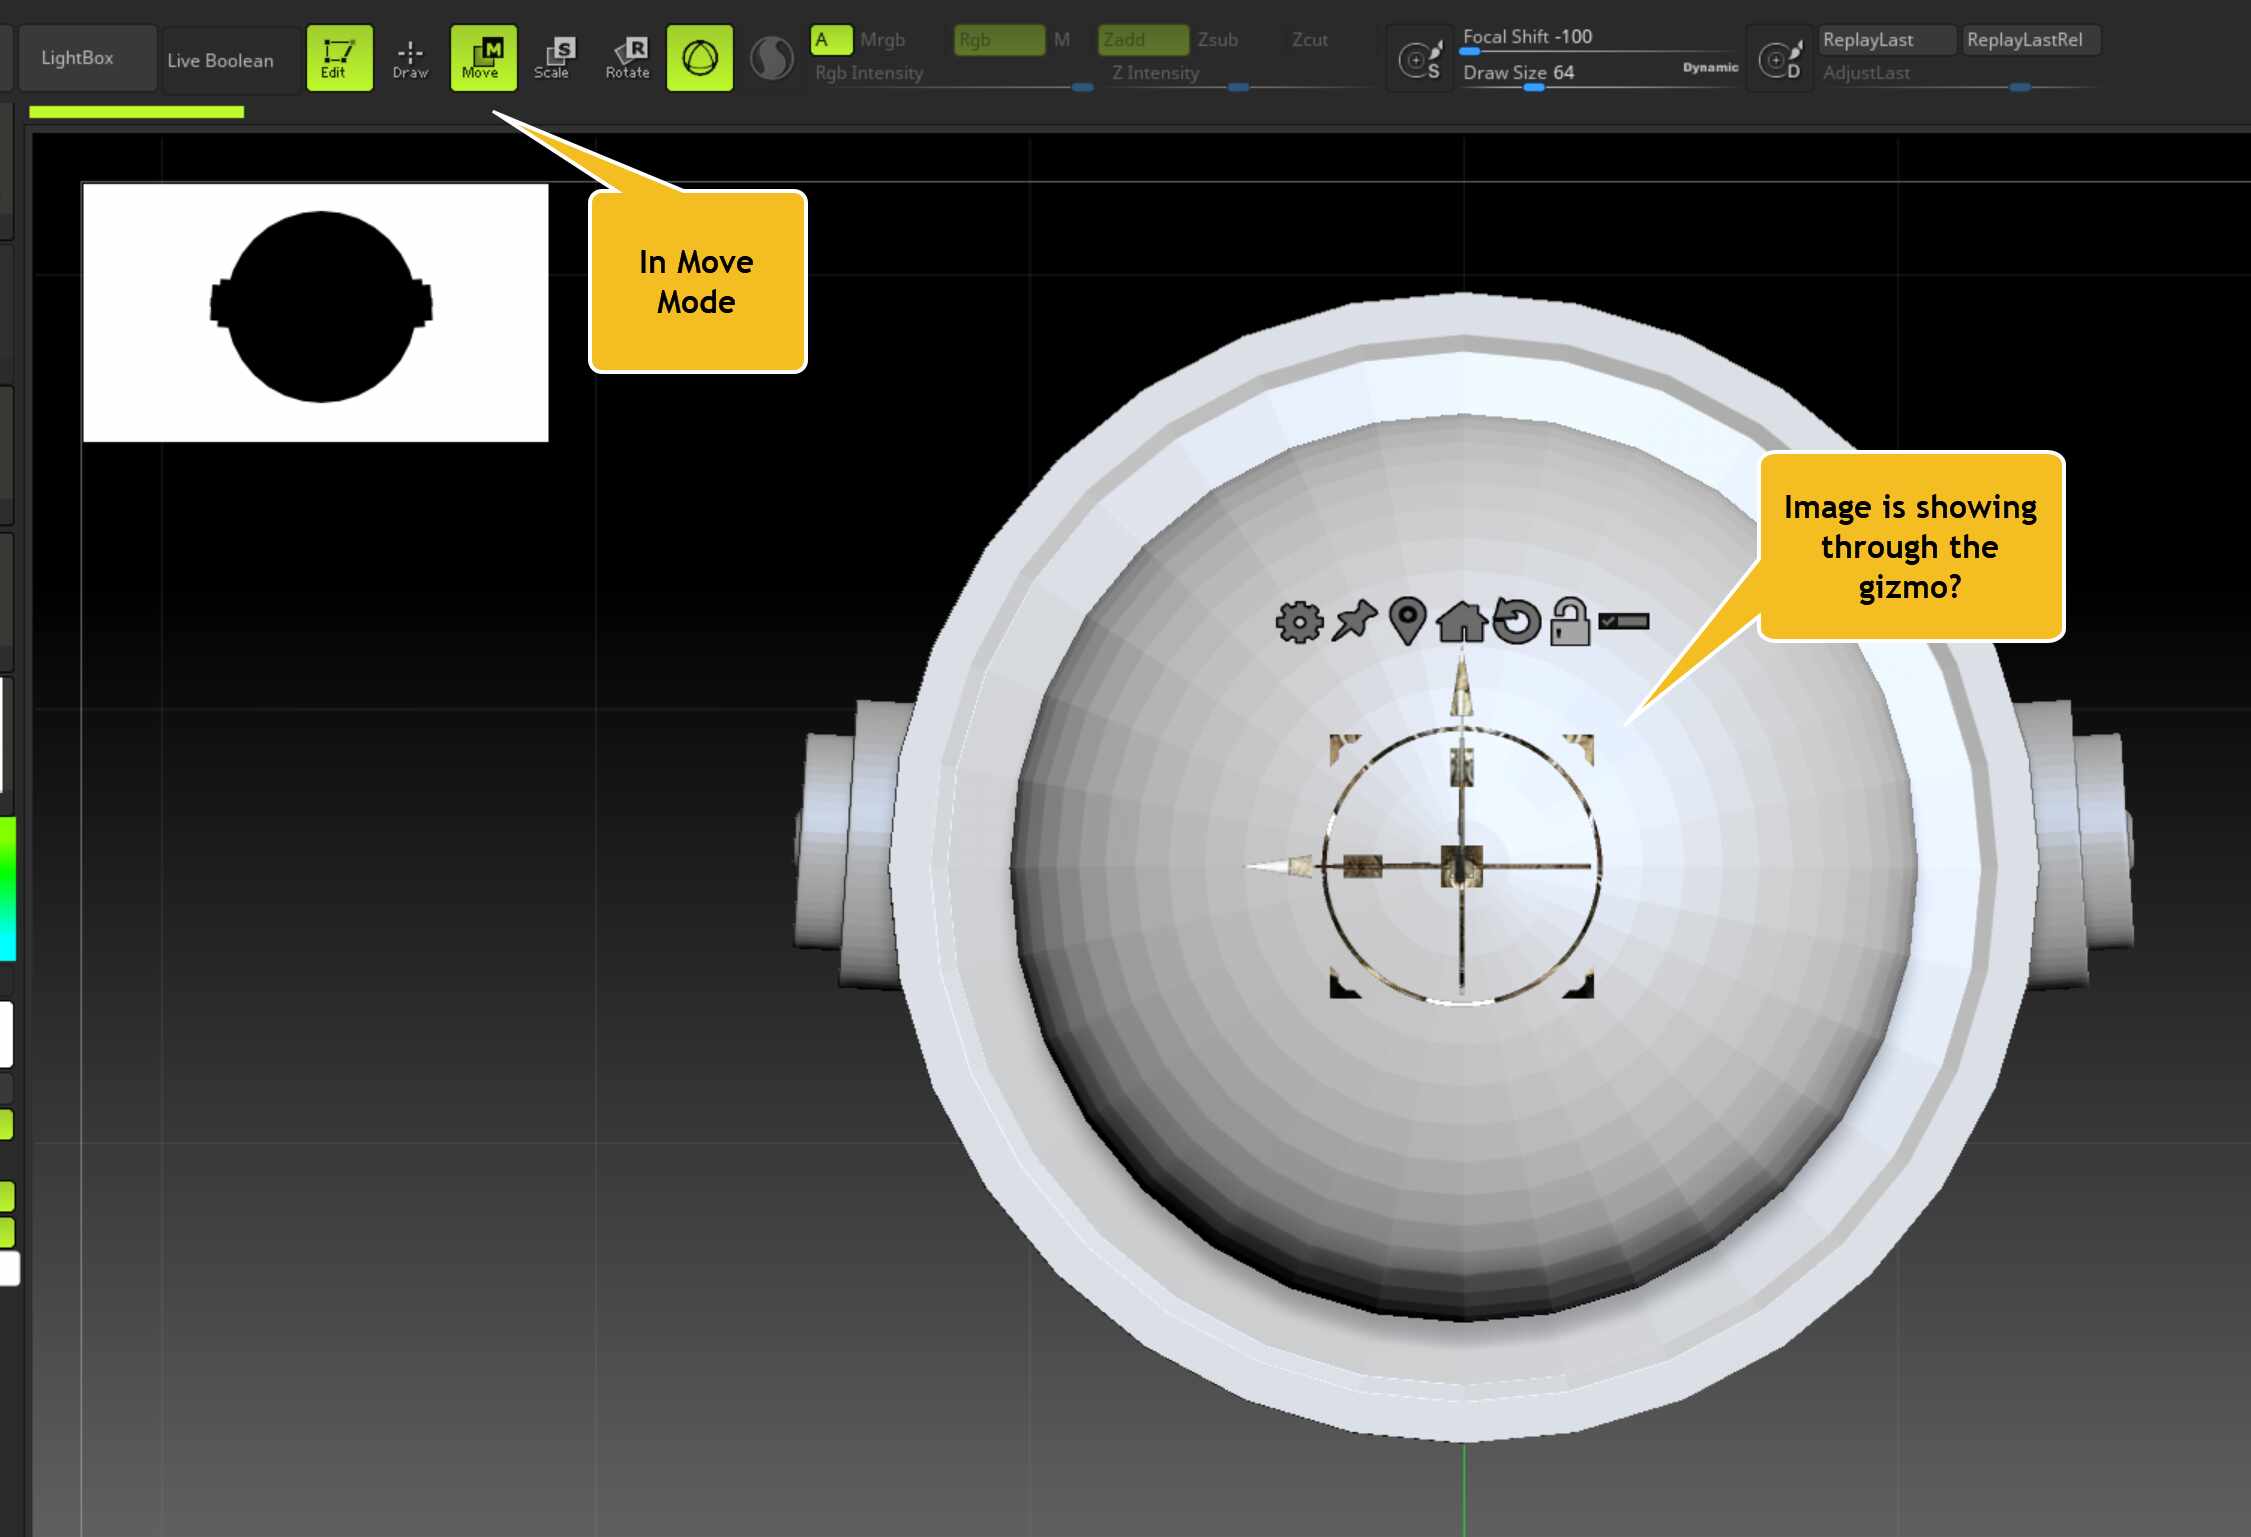2251x1537 pixels.
Task: Click the gizmo location marker icon
Action: 1407,621
